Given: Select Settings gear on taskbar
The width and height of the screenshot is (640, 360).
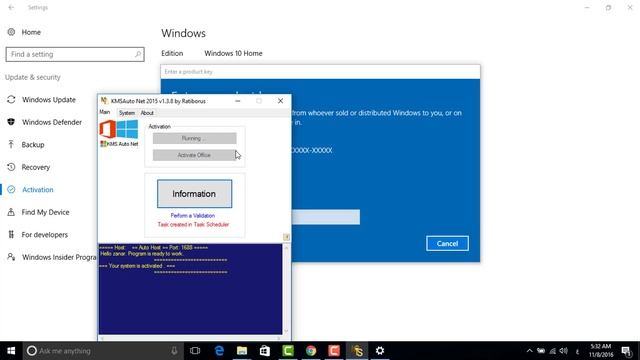Looking at the screenshot, I should tap(380, 351).
